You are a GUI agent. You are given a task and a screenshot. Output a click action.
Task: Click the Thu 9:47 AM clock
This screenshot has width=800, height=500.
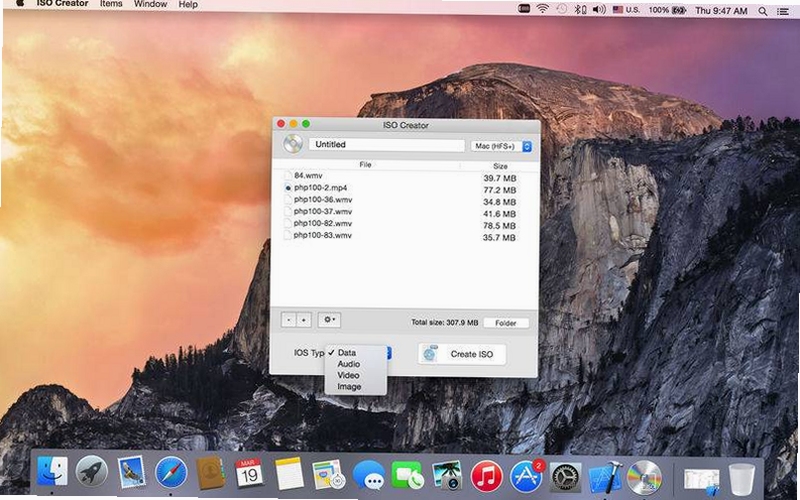721,11
